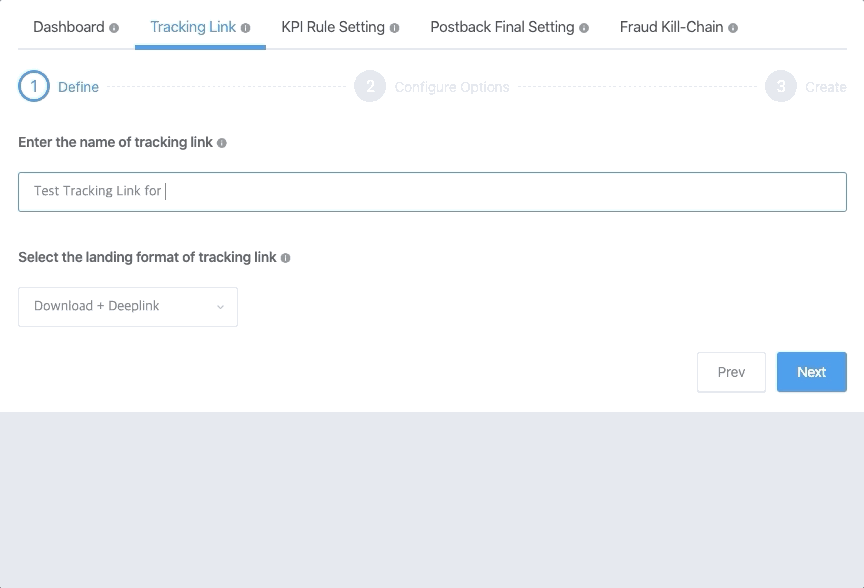This screenshot has height=588, width=864.
Task: Switch to the Dashboard tab
Action: tap(67, 27)
